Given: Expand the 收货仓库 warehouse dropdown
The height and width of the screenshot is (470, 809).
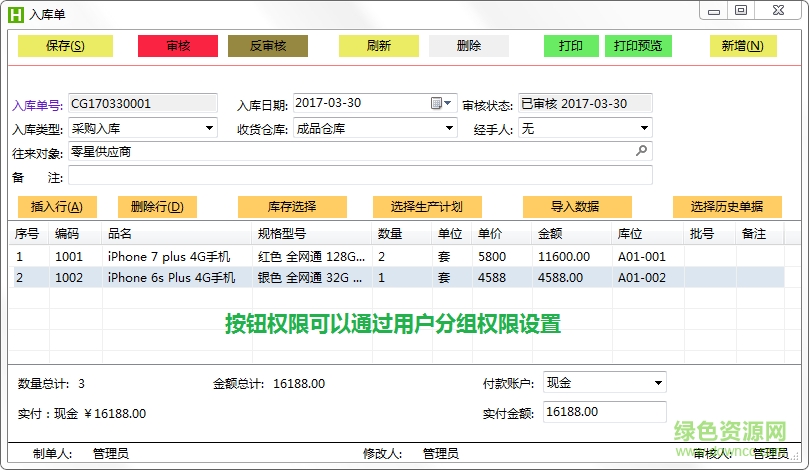Looking at the screenshot, I should (x=449, y=128).
